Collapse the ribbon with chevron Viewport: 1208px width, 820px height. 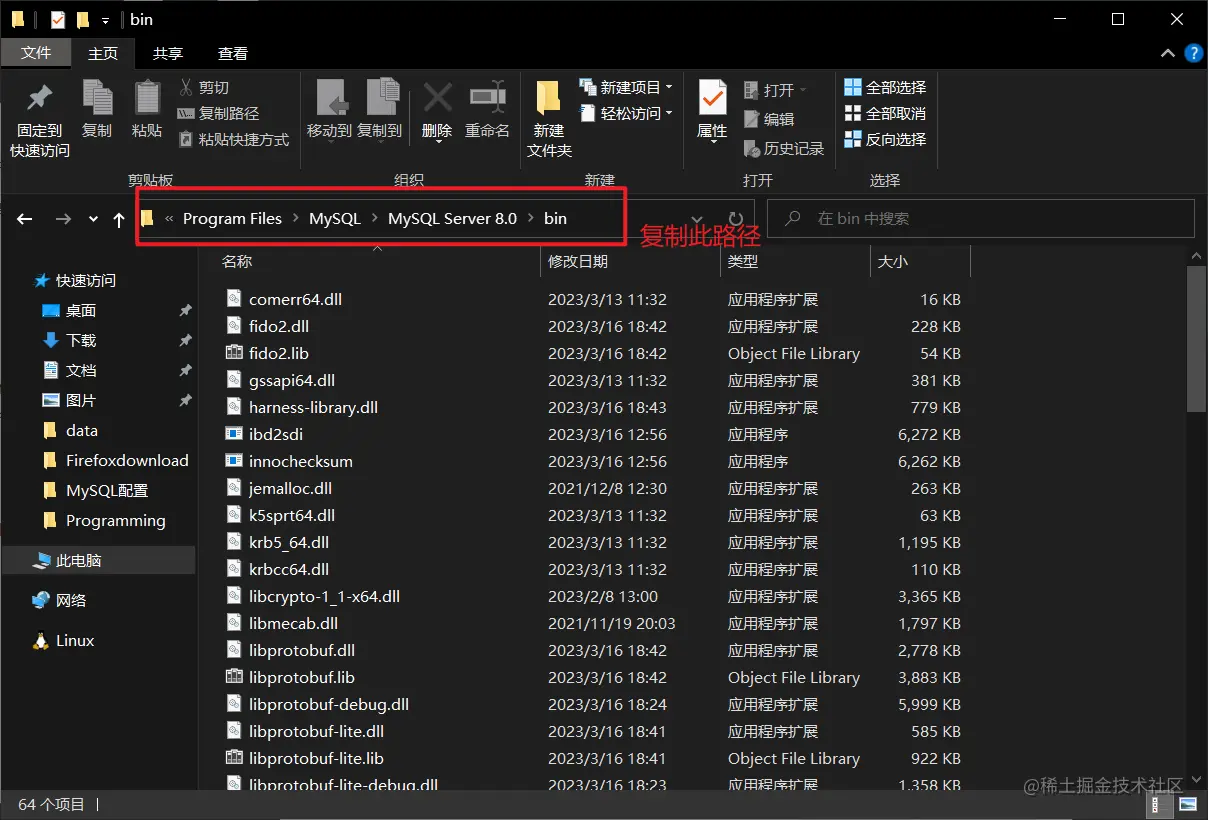pyautogui.click(x=1166, y=53)
